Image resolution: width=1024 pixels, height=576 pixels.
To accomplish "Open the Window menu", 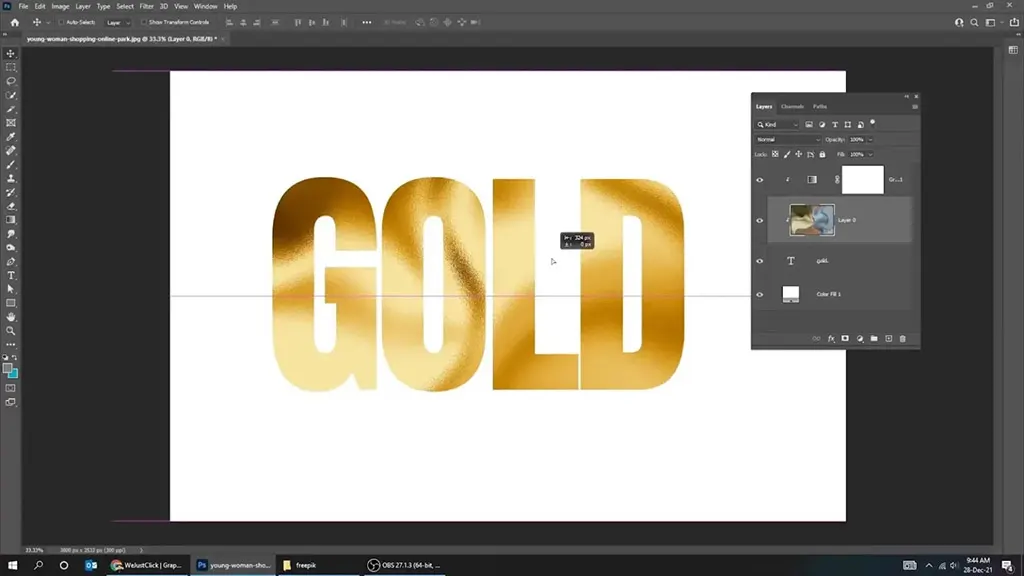I will pos(205,7).
